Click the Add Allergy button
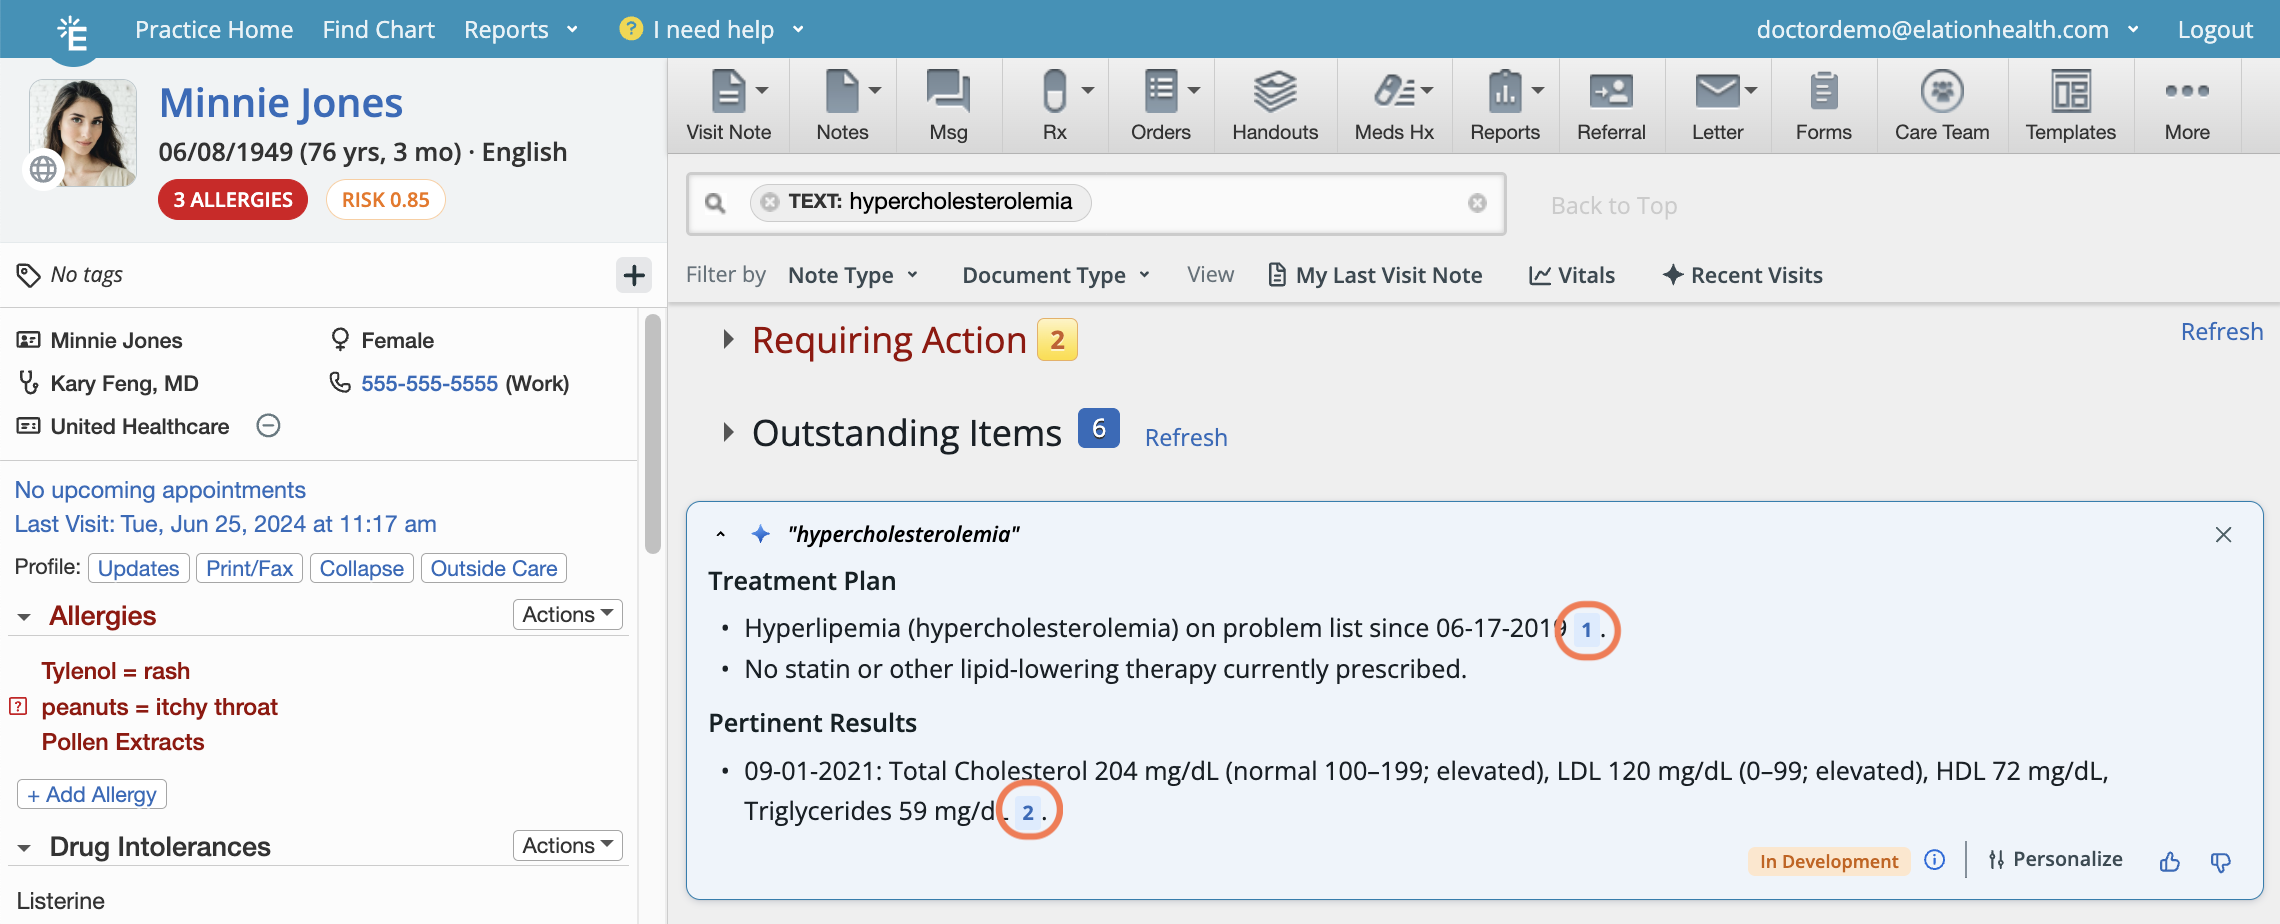Image resolution: width=2280 pixels, height=924 pixels. tap(92, 794)
